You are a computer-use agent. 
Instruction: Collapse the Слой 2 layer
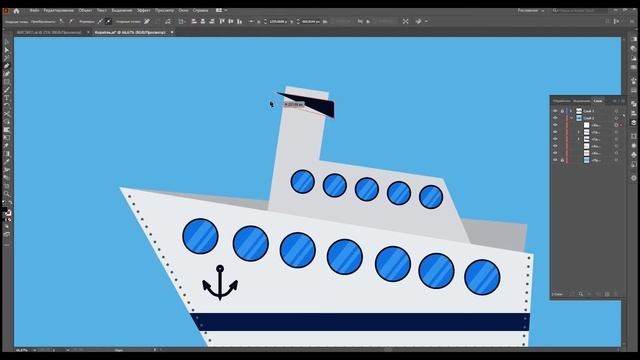coord(571,118)
